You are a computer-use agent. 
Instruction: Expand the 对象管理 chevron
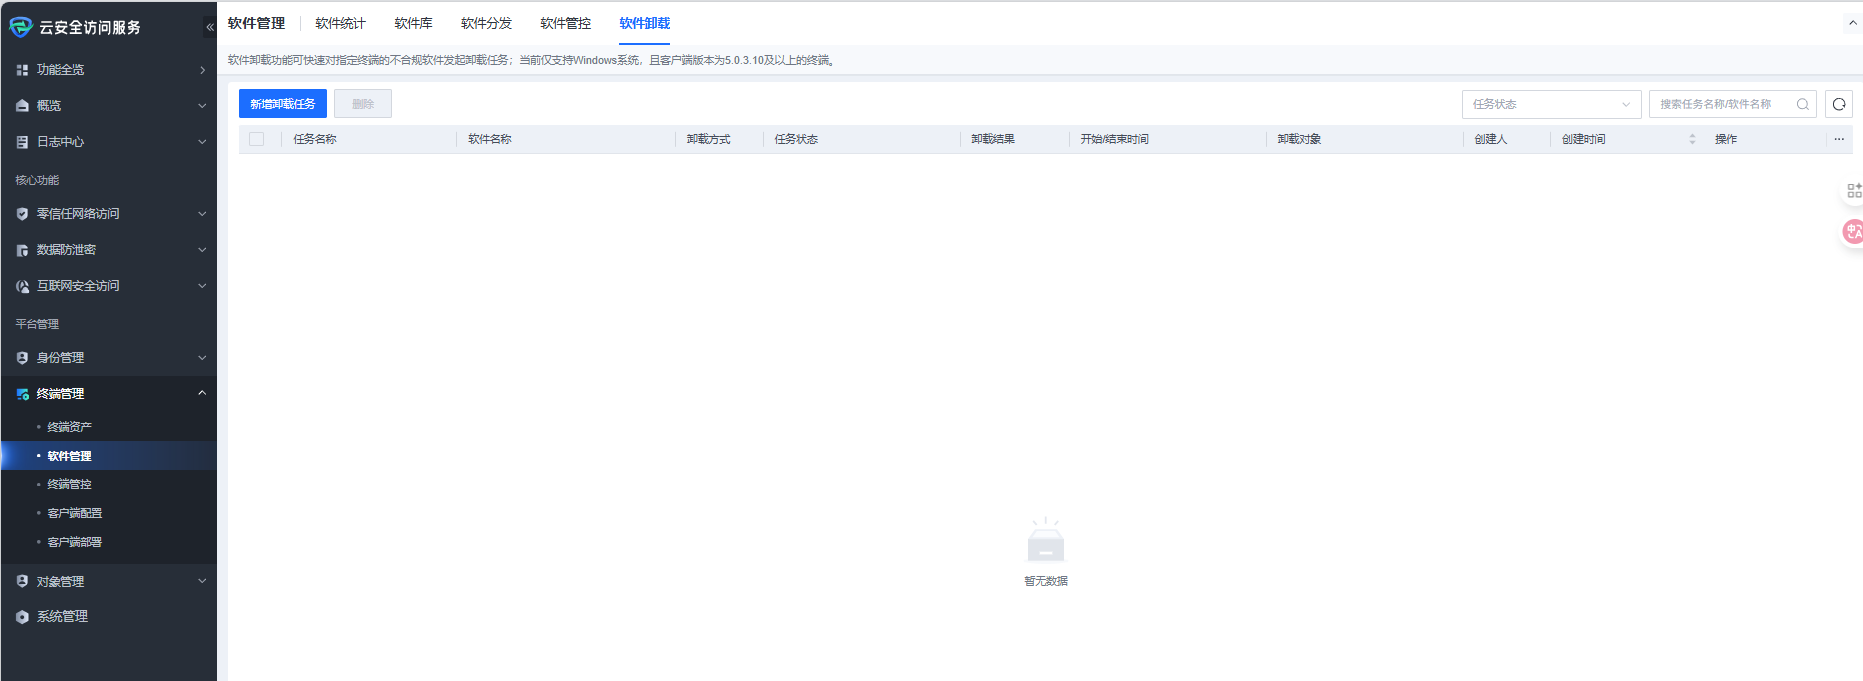(202, 581)
